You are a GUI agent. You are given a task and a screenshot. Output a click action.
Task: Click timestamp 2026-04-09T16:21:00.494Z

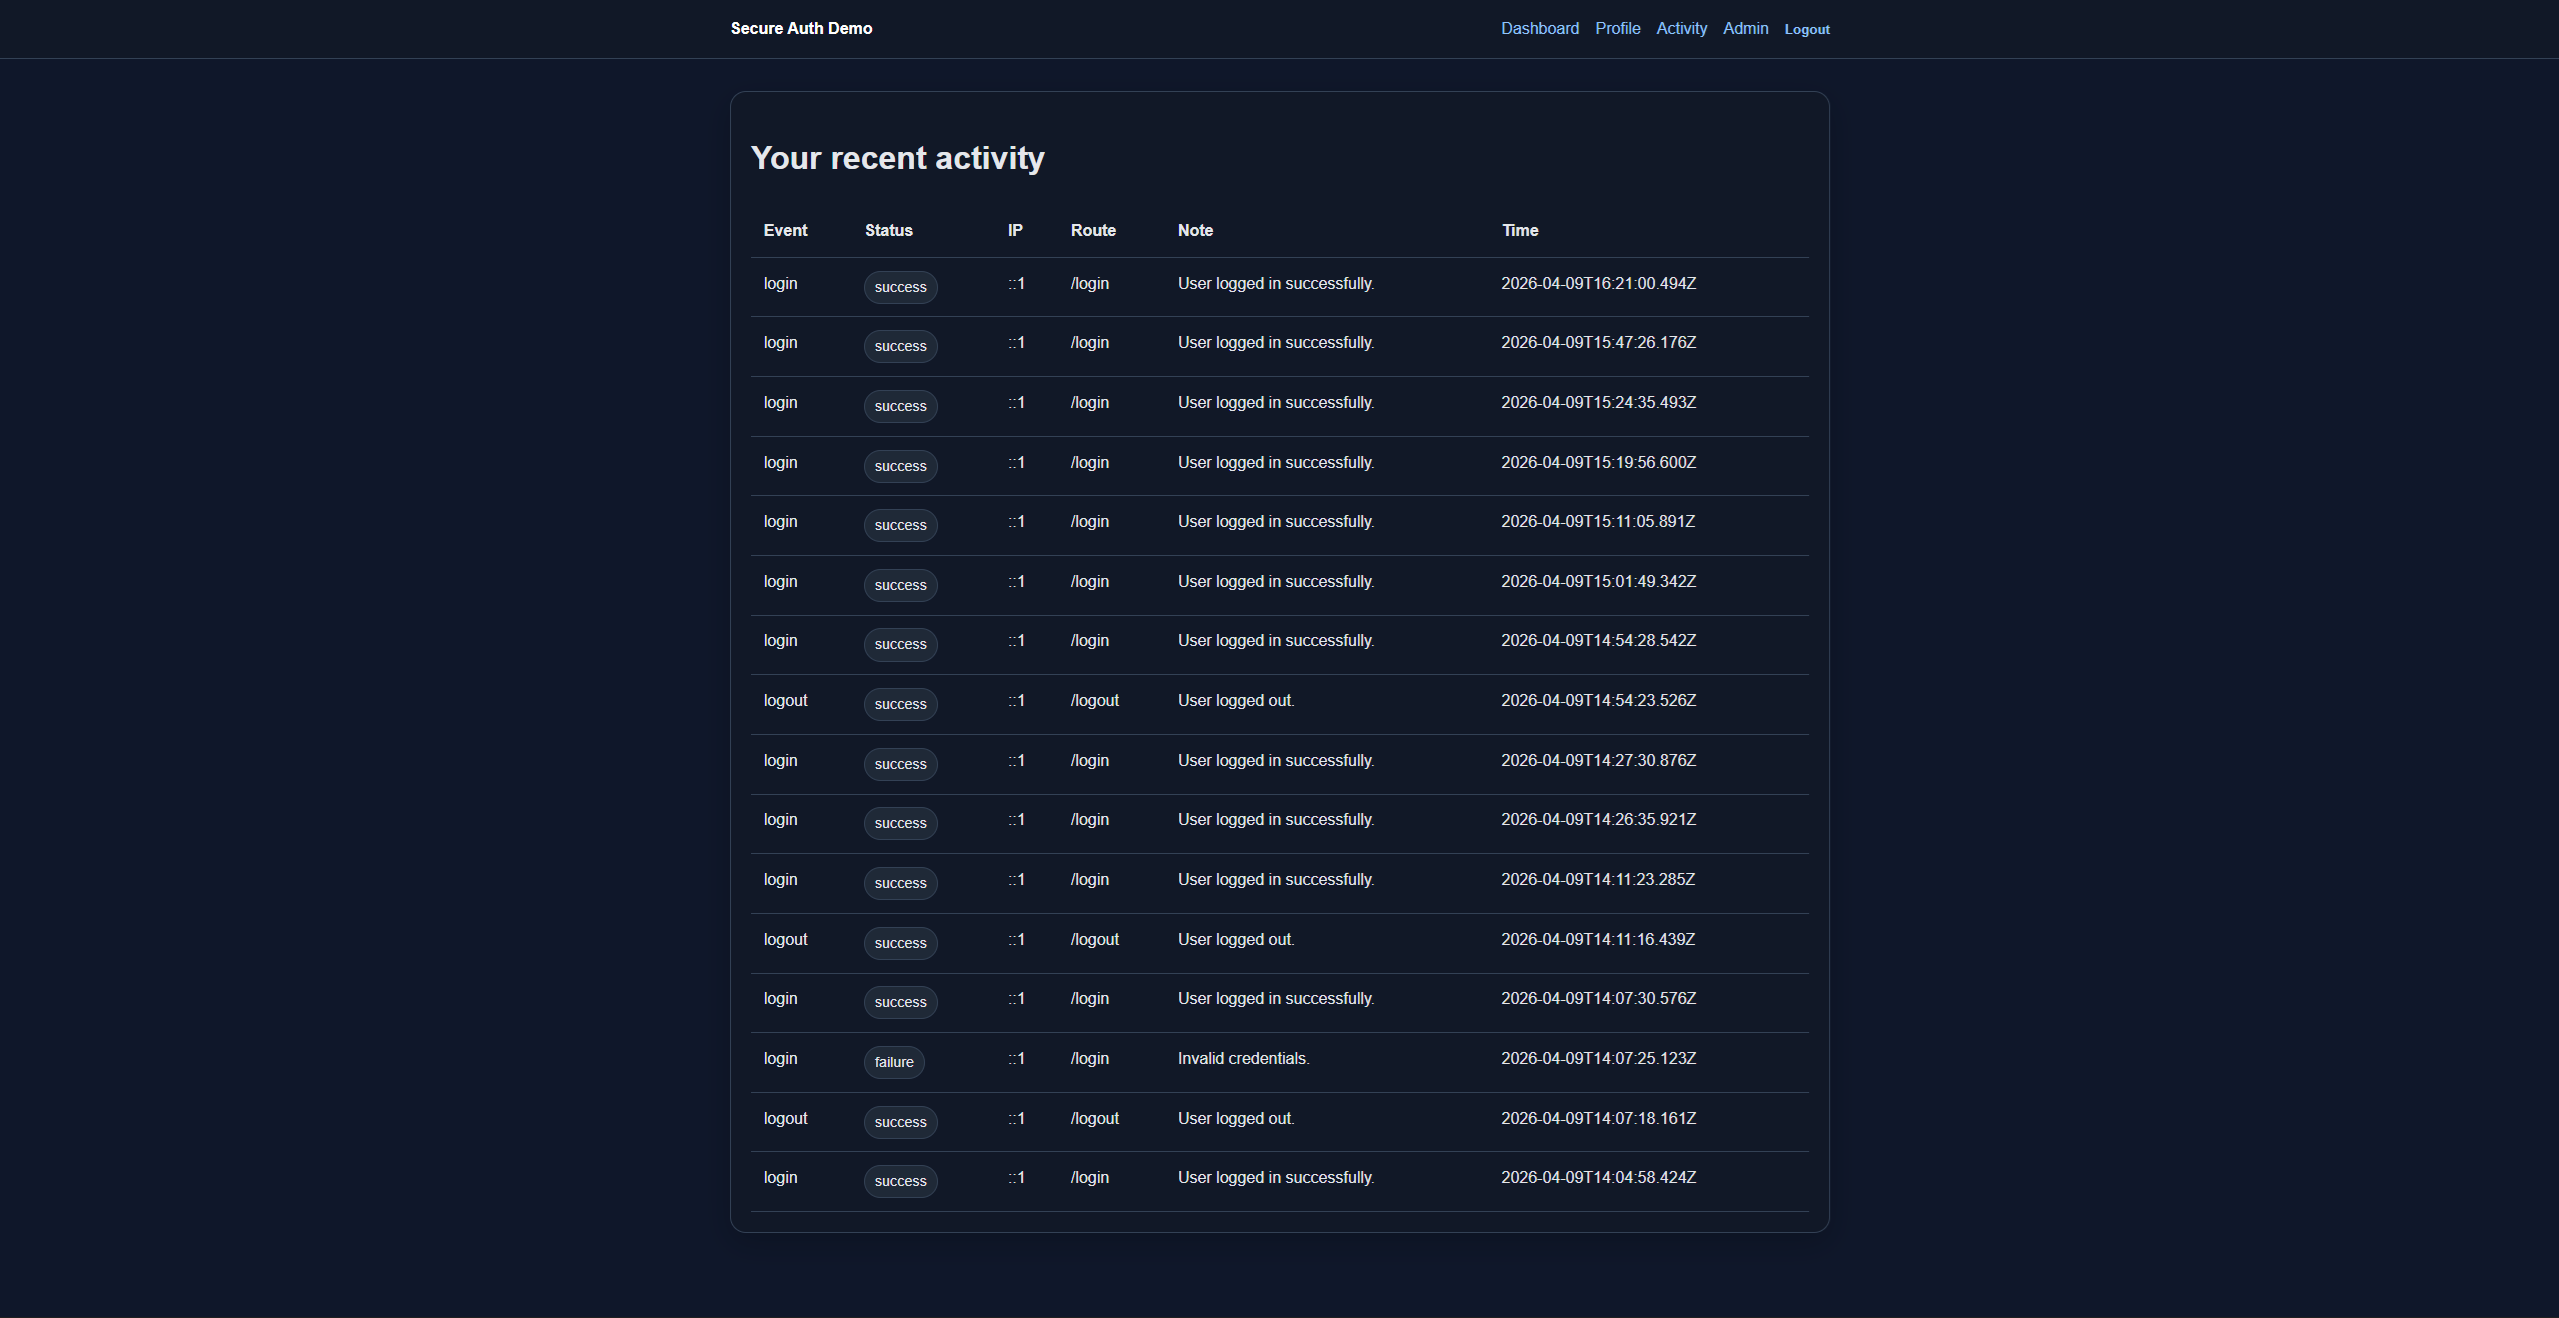pos(1598,284)
